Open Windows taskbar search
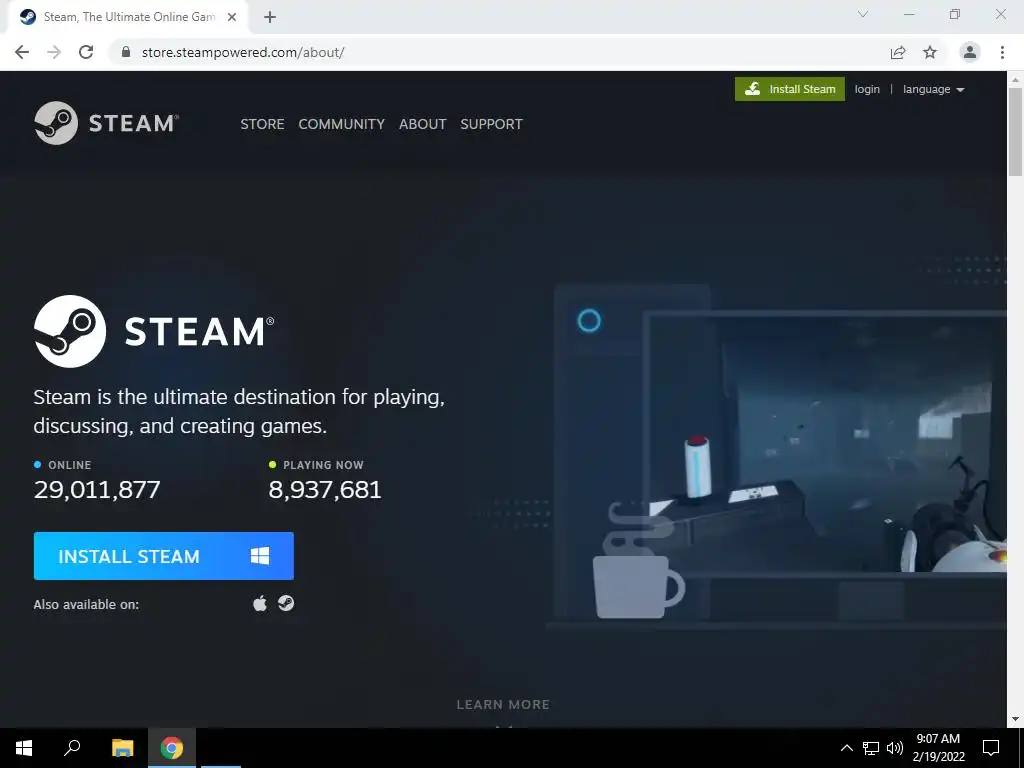 [72, 748]
